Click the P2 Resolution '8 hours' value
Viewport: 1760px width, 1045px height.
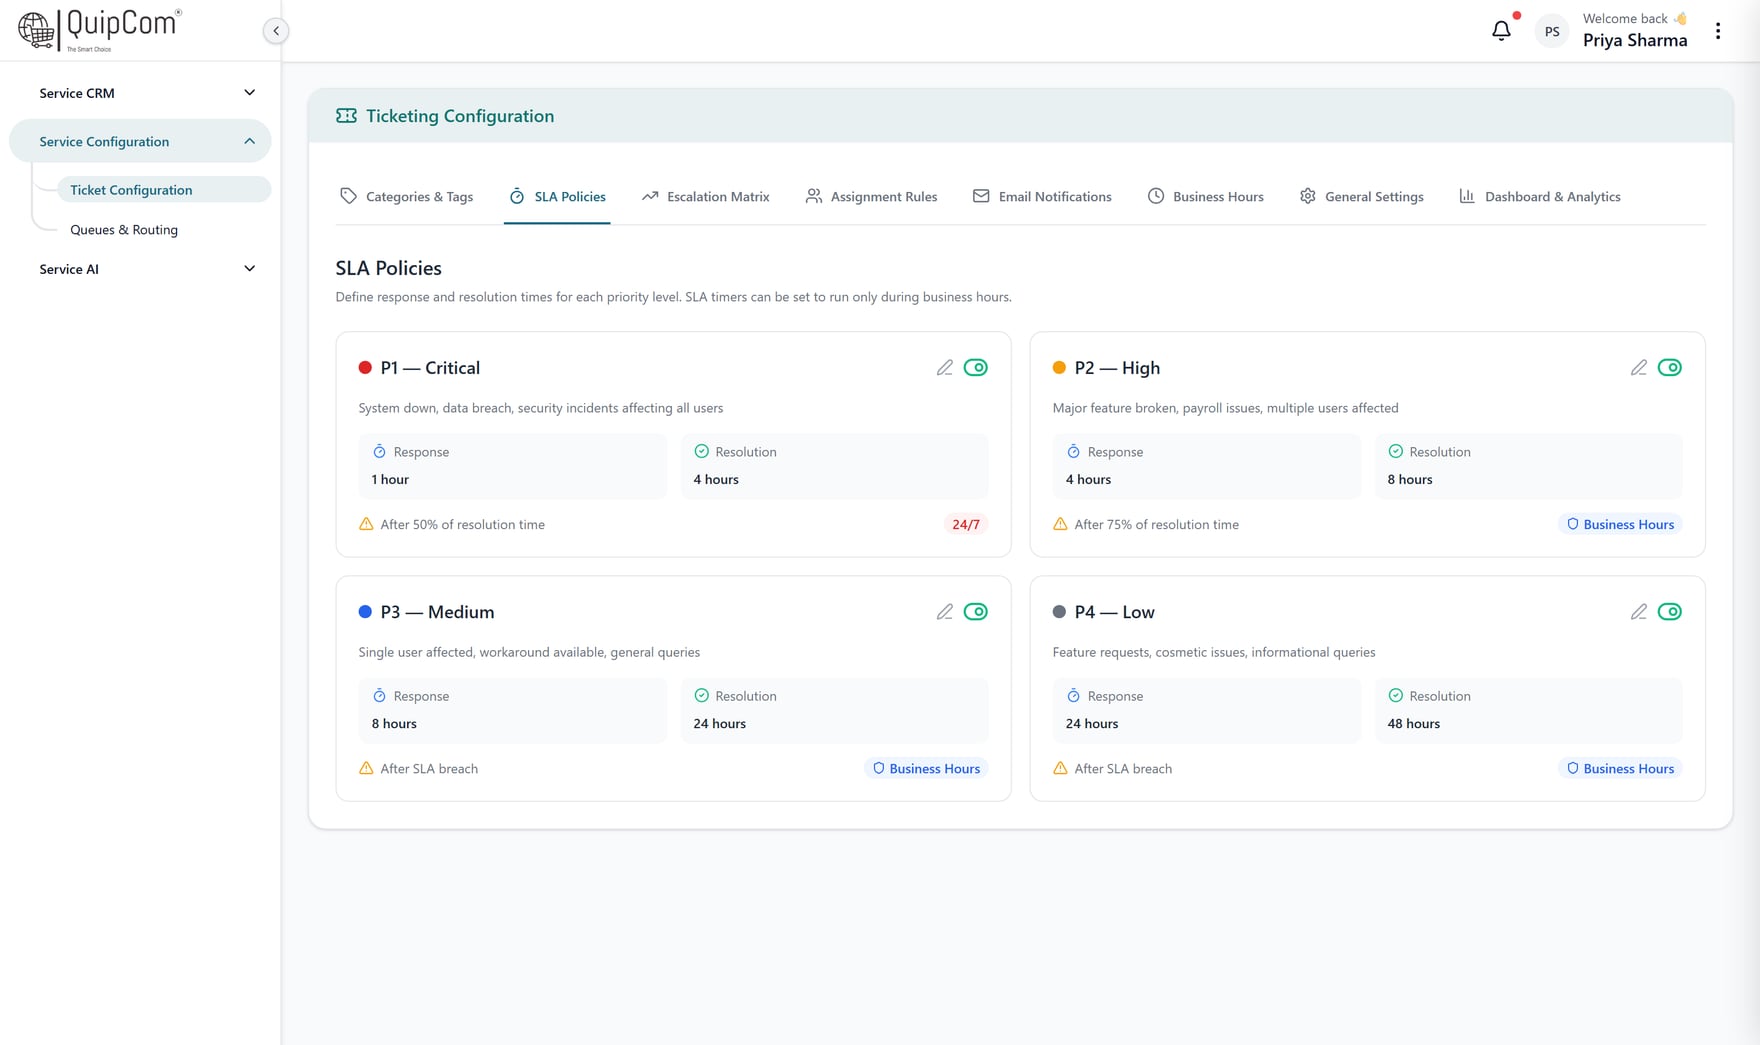[1410, 480]
